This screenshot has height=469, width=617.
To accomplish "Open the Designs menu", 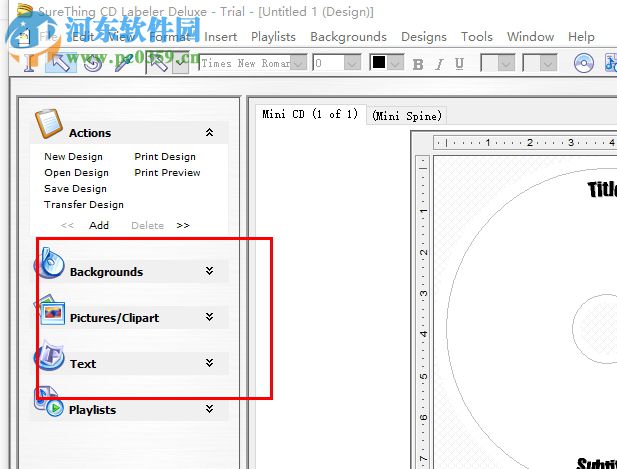I will [x=424, y=37].
